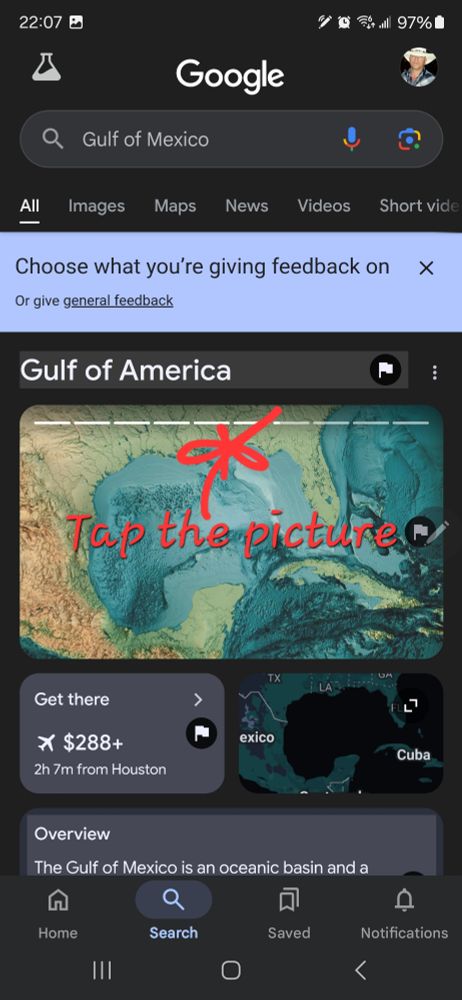The height and width of the screenshot is (1000, 462).
Task: Open the general feedback link
Action: (x=119, y=300)
